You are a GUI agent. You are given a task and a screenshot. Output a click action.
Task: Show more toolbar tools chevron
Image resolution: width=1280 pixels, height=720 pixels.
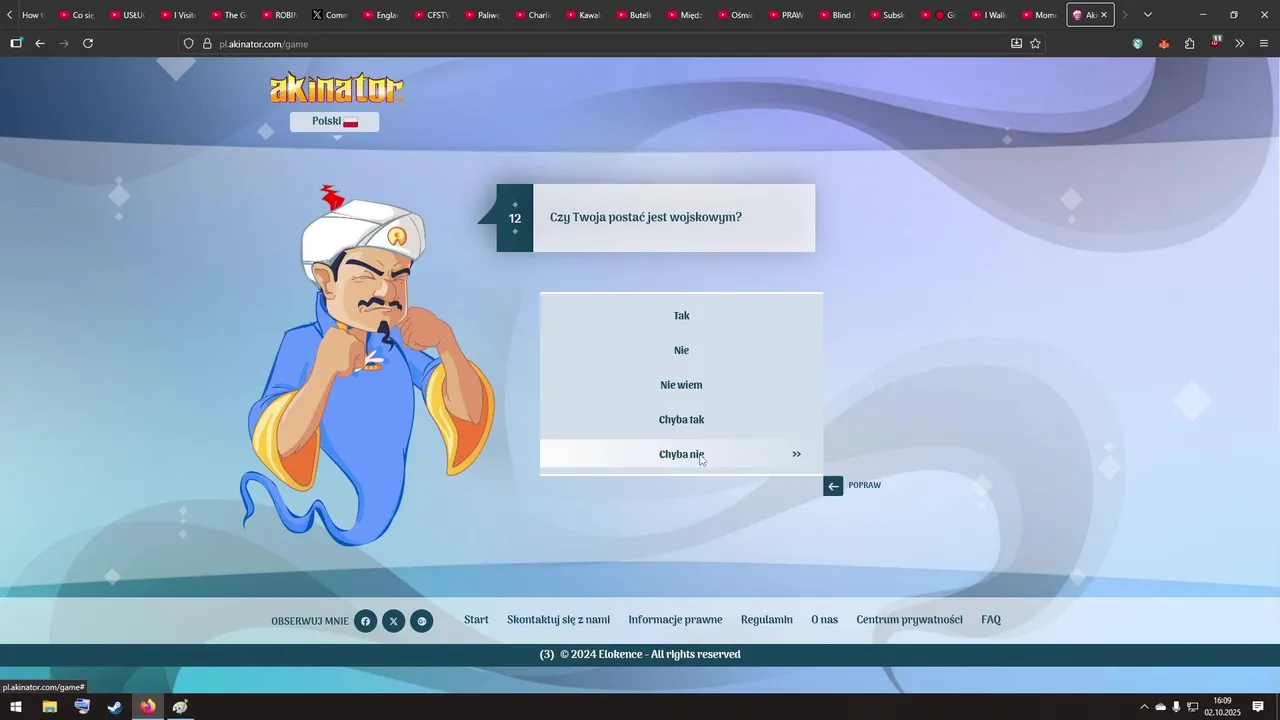[1240, 44]
